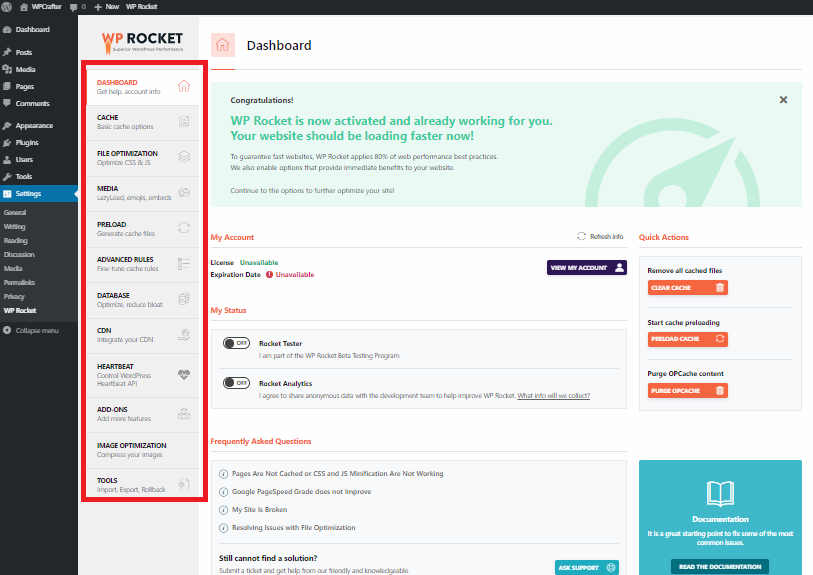Screen dimensions: 813x575
Task: Click the refresh icon on Preload Cache
Action: (x=720, y=339)
